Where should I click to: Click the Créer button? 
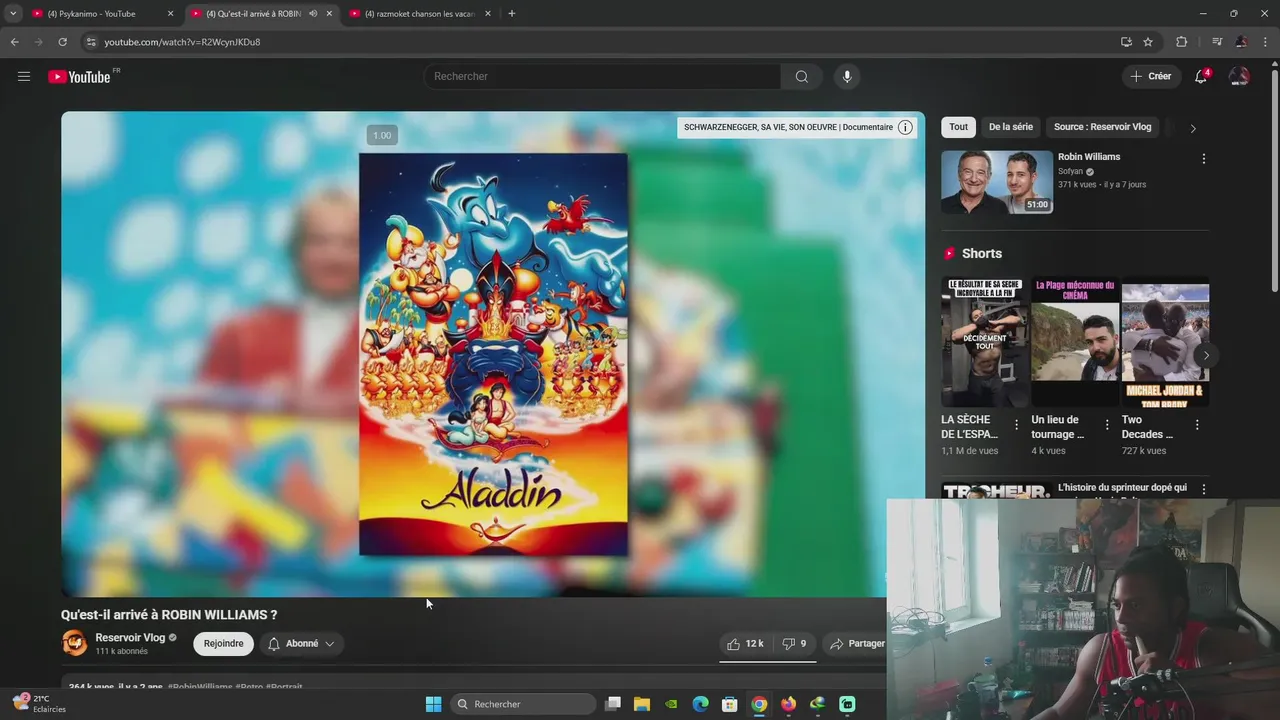pyautogui.click(x=1151, y=76)
